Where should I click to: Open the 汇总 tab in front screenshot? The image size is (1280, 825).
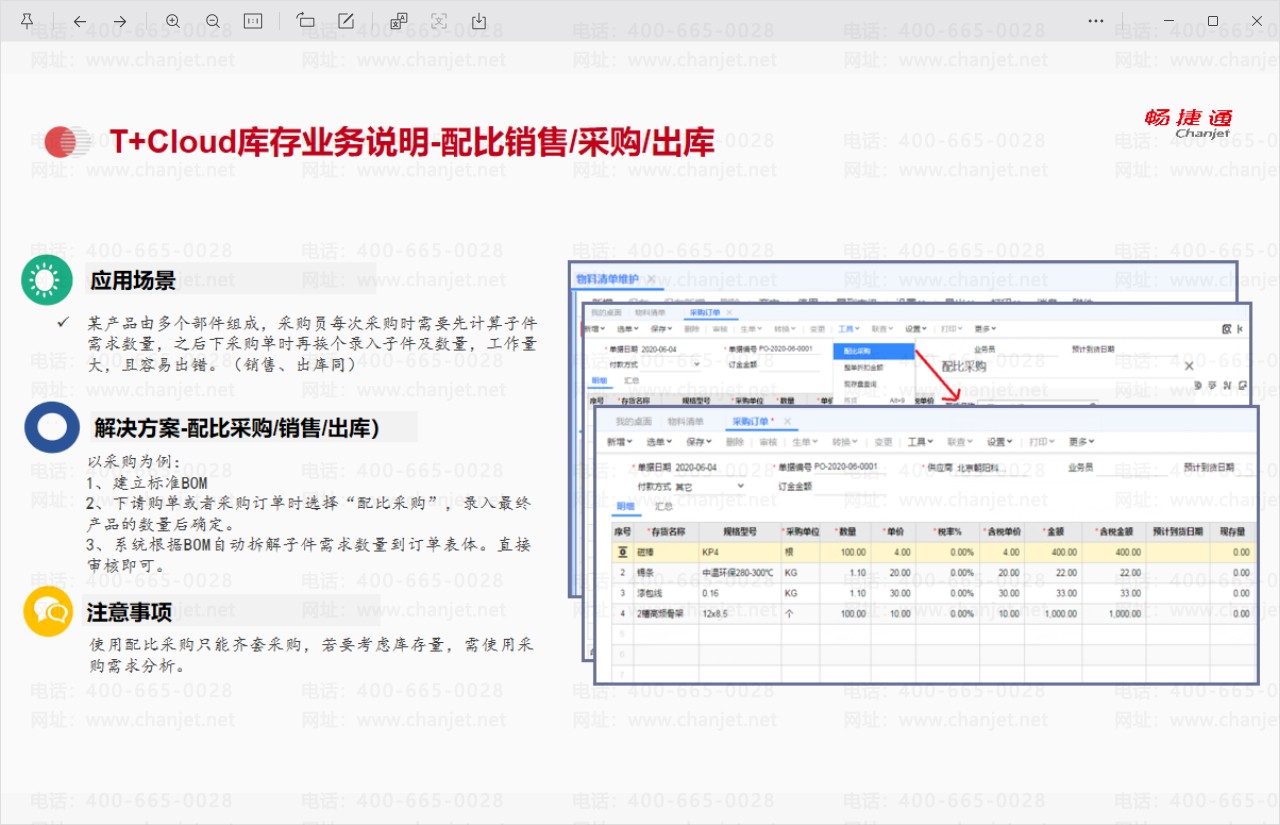[x=663, y=507]
